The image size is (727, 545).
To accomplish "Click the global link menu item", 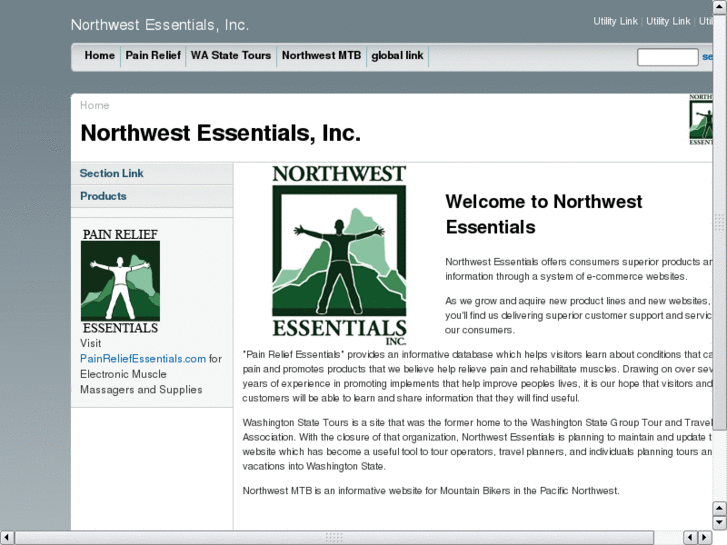I will click(397, 56).
